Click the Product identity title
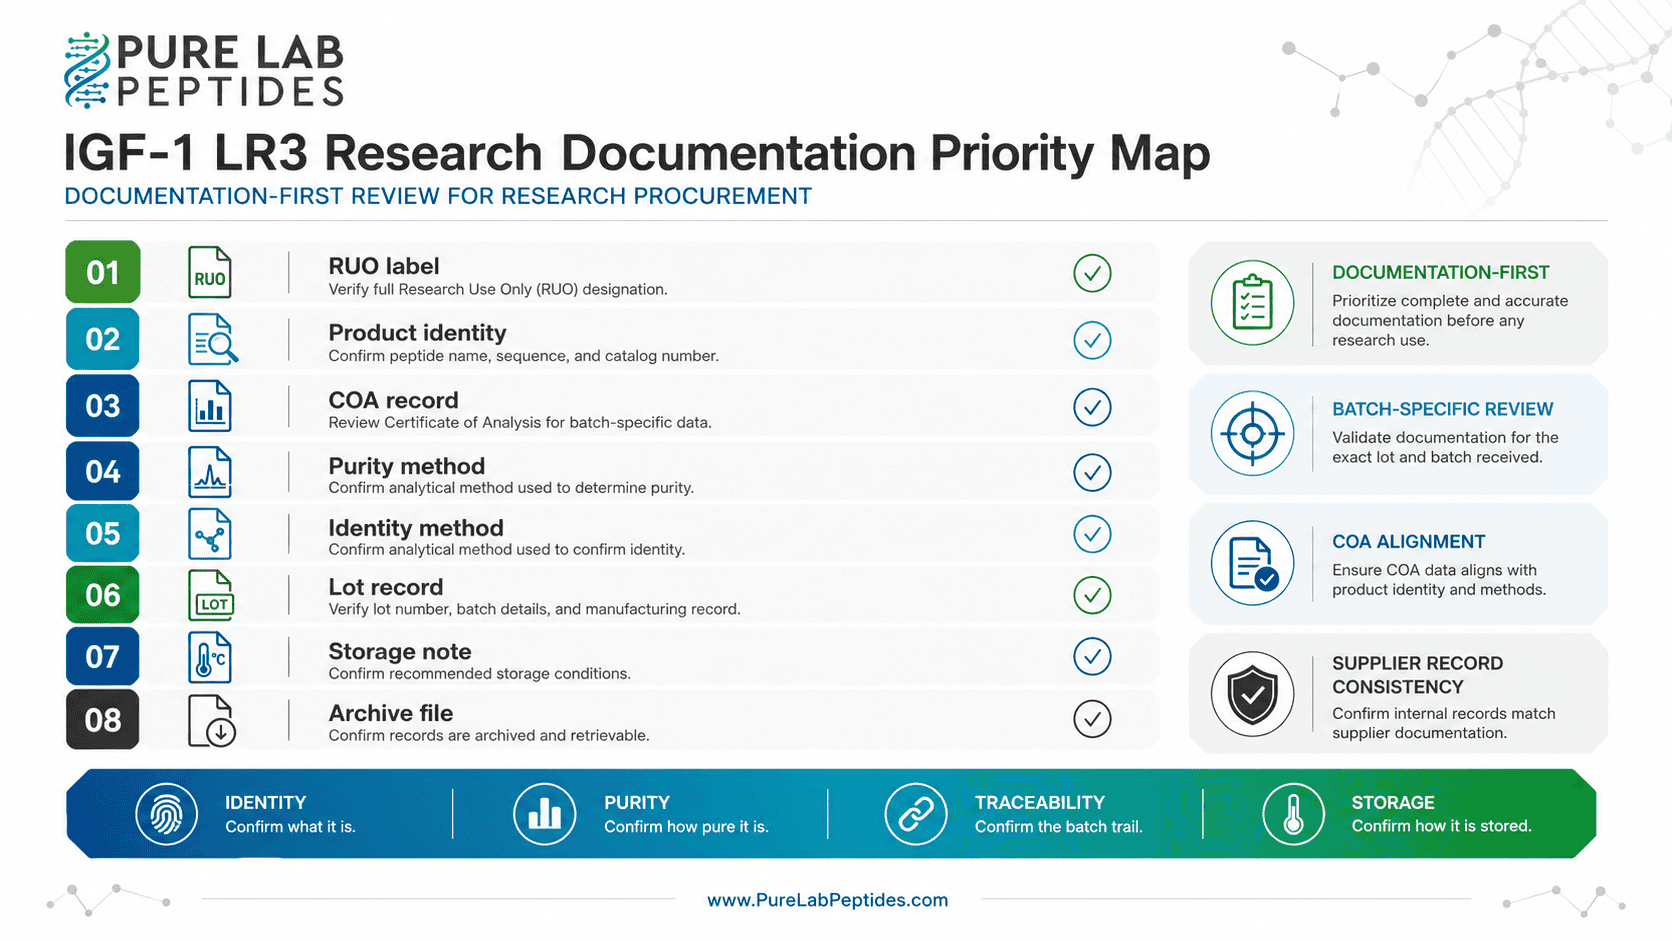 click(417, 333)
